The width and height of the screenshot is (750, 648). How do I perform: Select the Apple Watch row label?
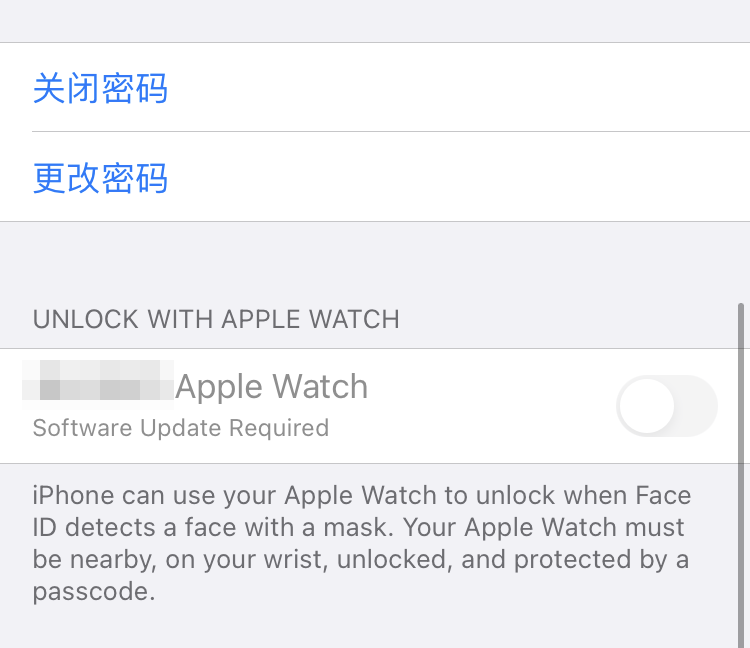(x=272, y=386)
